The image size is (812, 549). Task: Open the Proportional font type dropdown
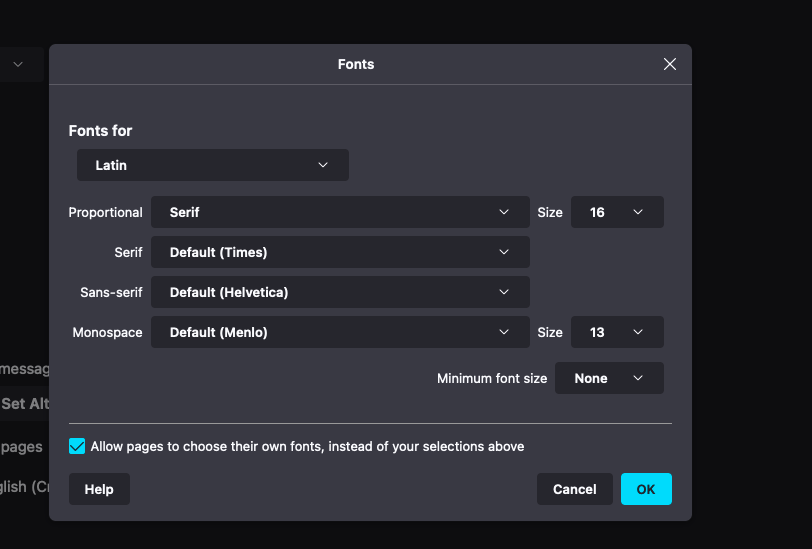[340, 212]
